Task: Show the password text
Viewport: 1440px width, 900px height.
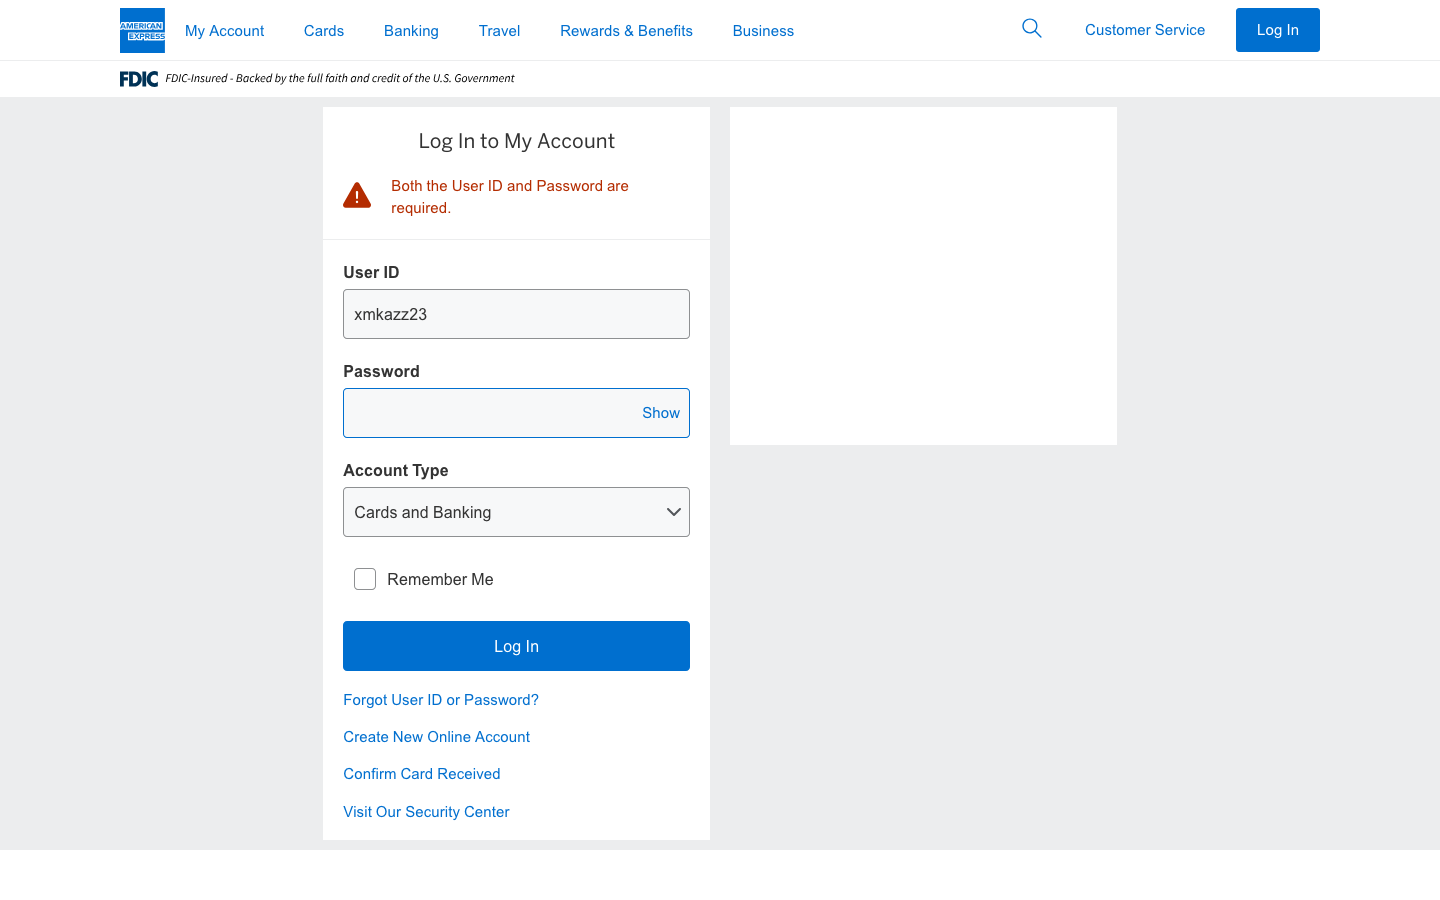Action: [x=660, y=413]
